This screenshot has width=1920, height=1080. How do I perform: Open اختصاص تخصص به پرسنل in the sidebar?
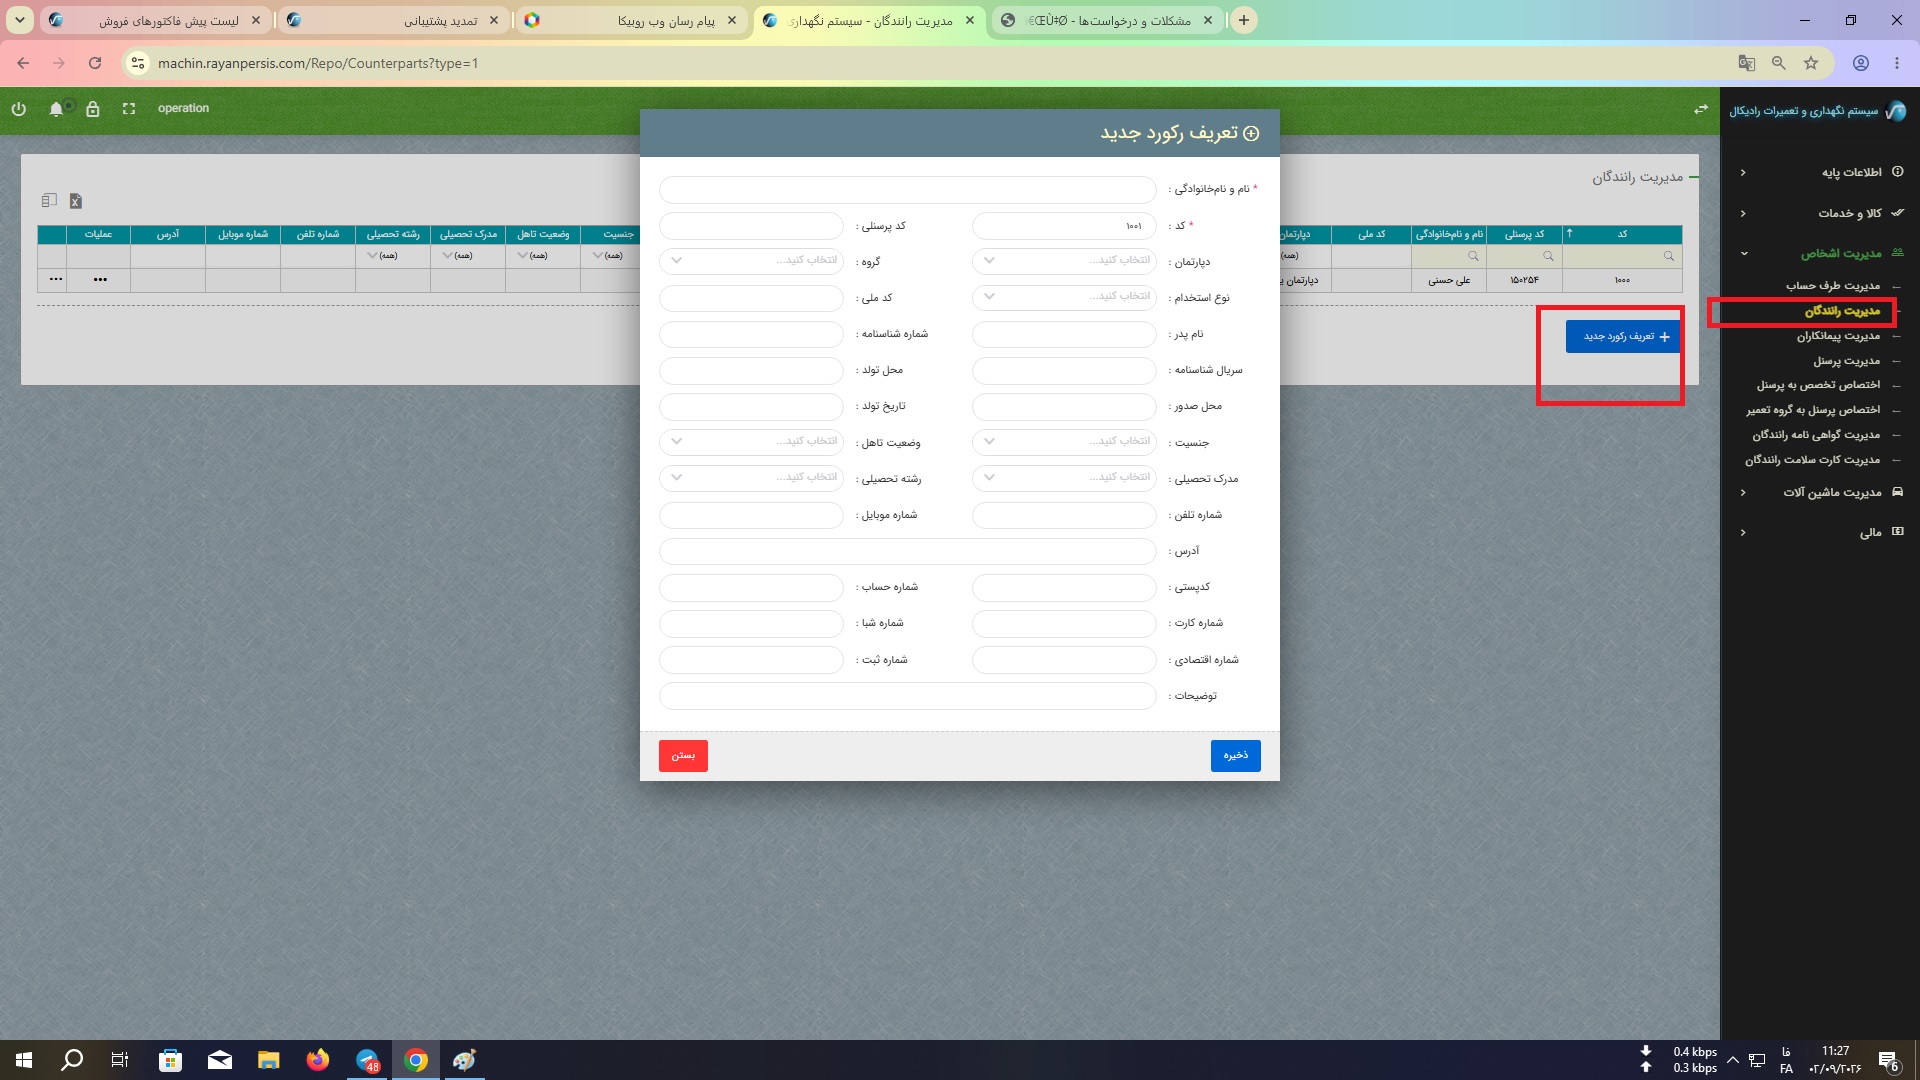[x=1818, y=385]
